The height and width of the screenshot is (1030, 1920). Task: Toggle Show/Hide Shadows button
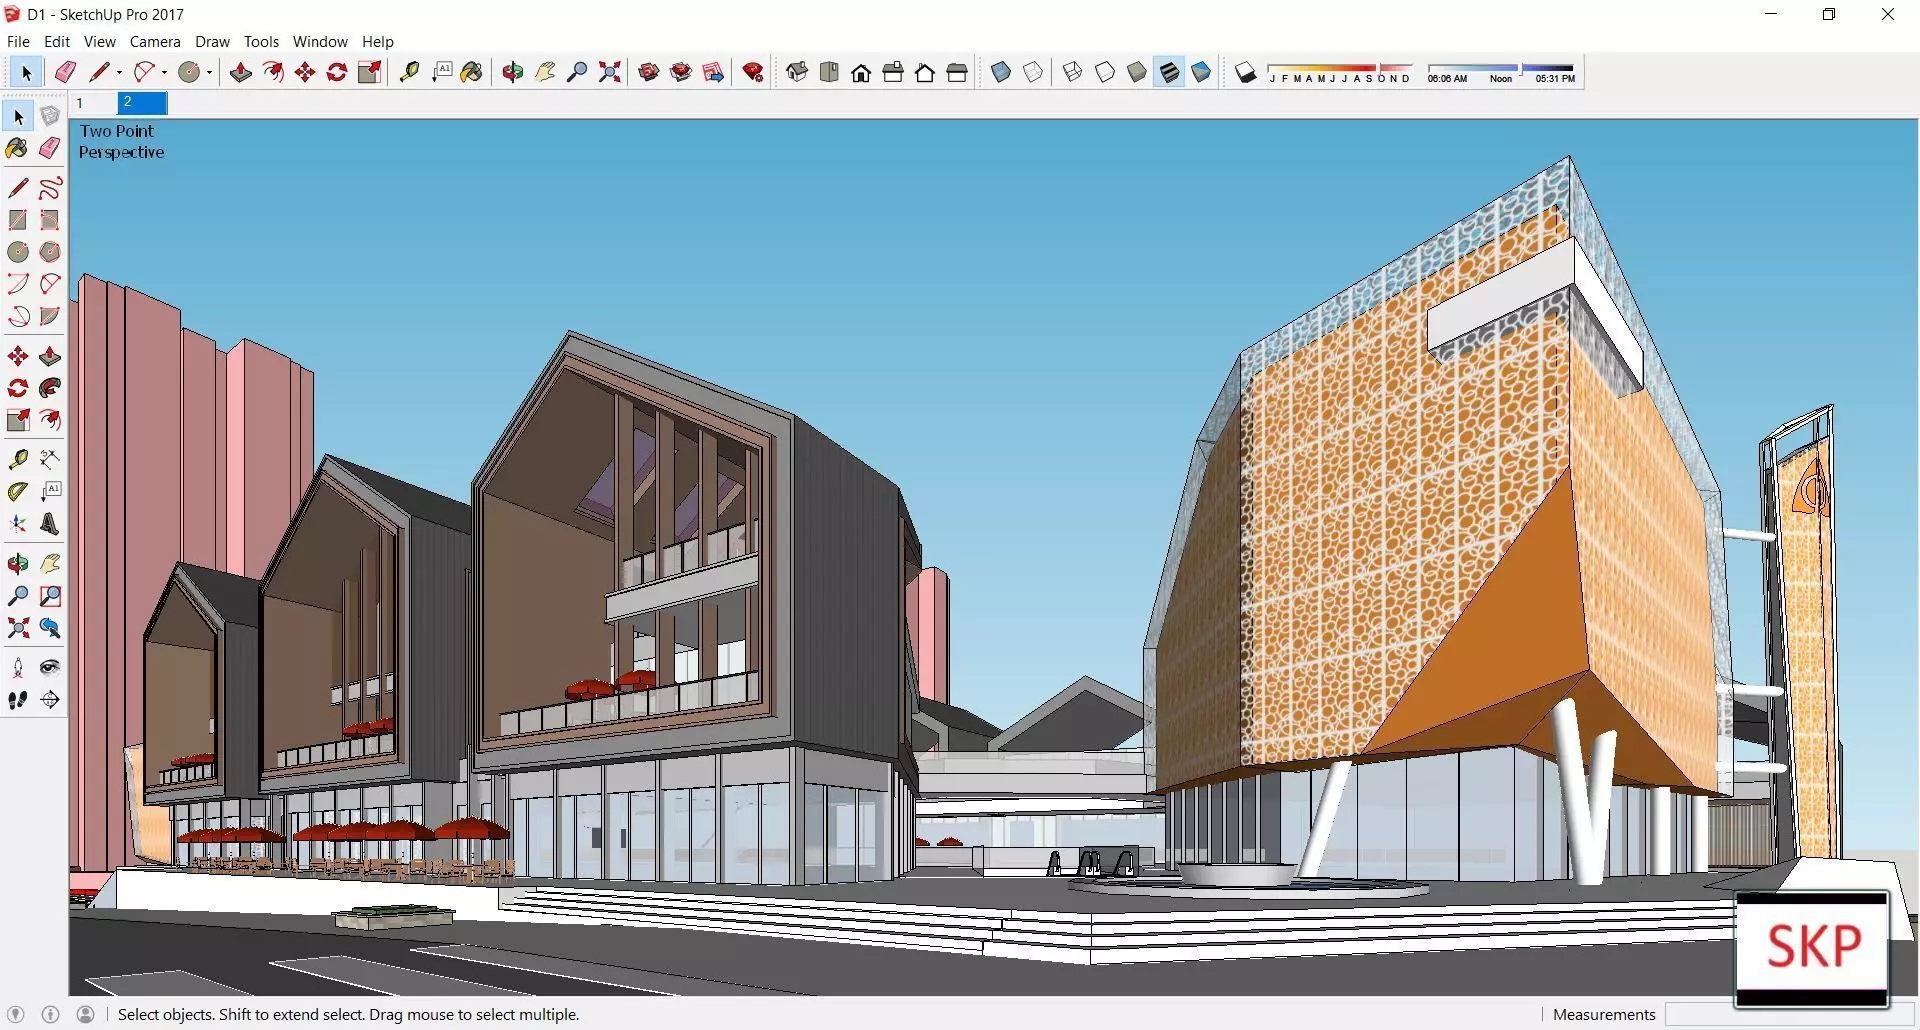coord(1245,72)
